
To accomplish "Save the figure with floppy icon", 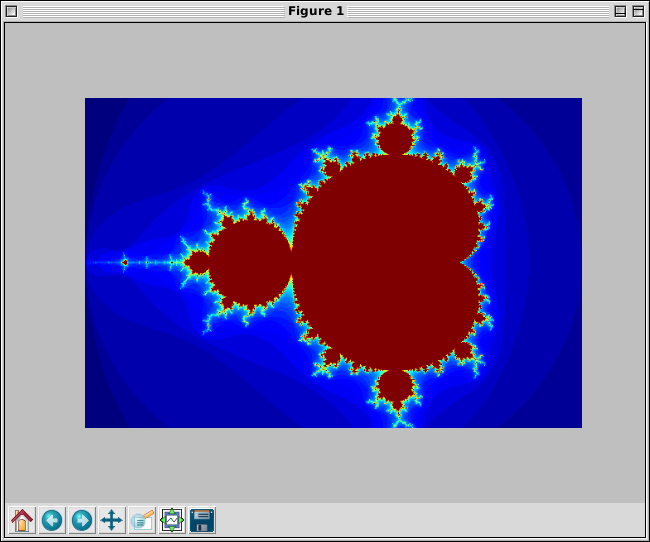I will click(202, 520).
